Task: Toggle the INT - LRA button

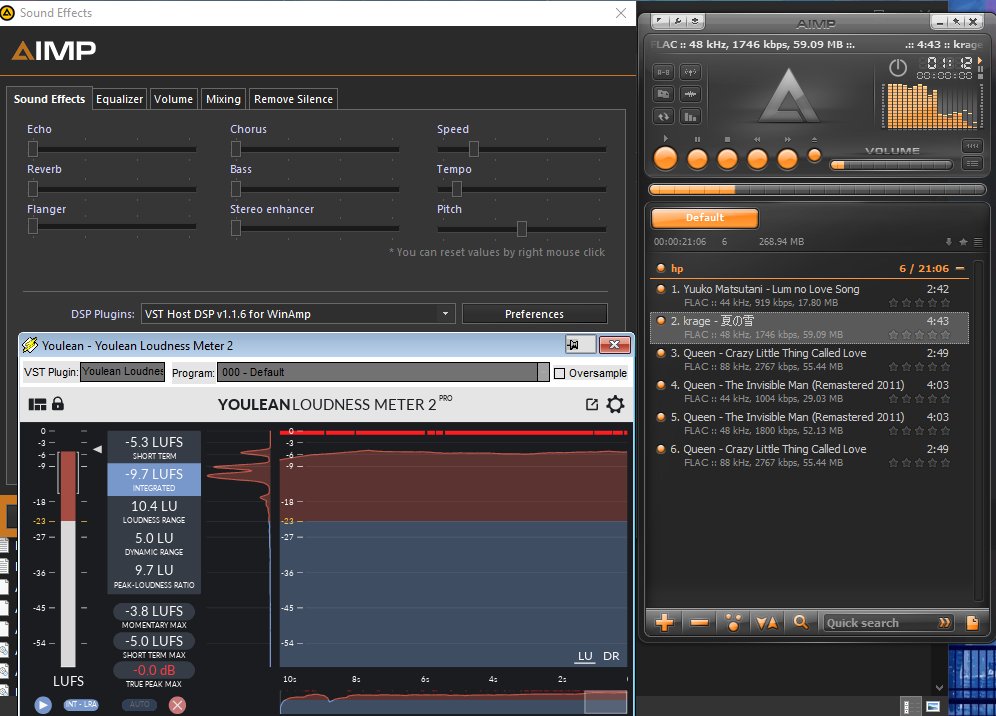Action: (x=81, y=705)
